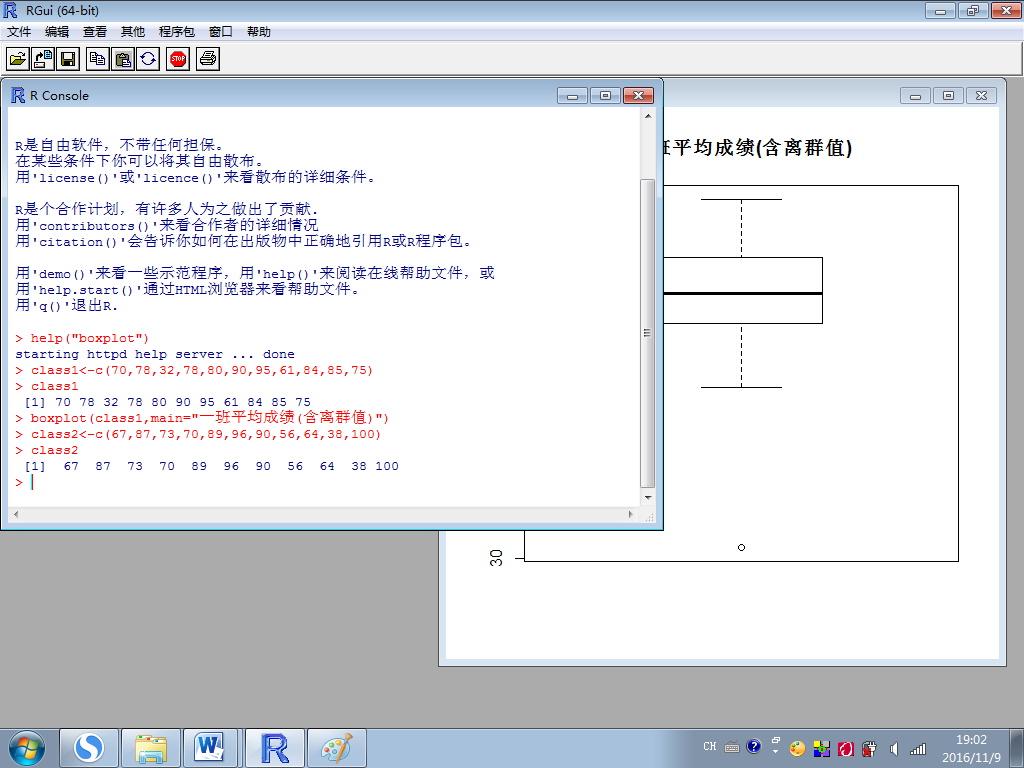Click the help("boxplot") command line
Image resolution: width=1024 pixels, height=768 pixels.
tap(82, 338)
